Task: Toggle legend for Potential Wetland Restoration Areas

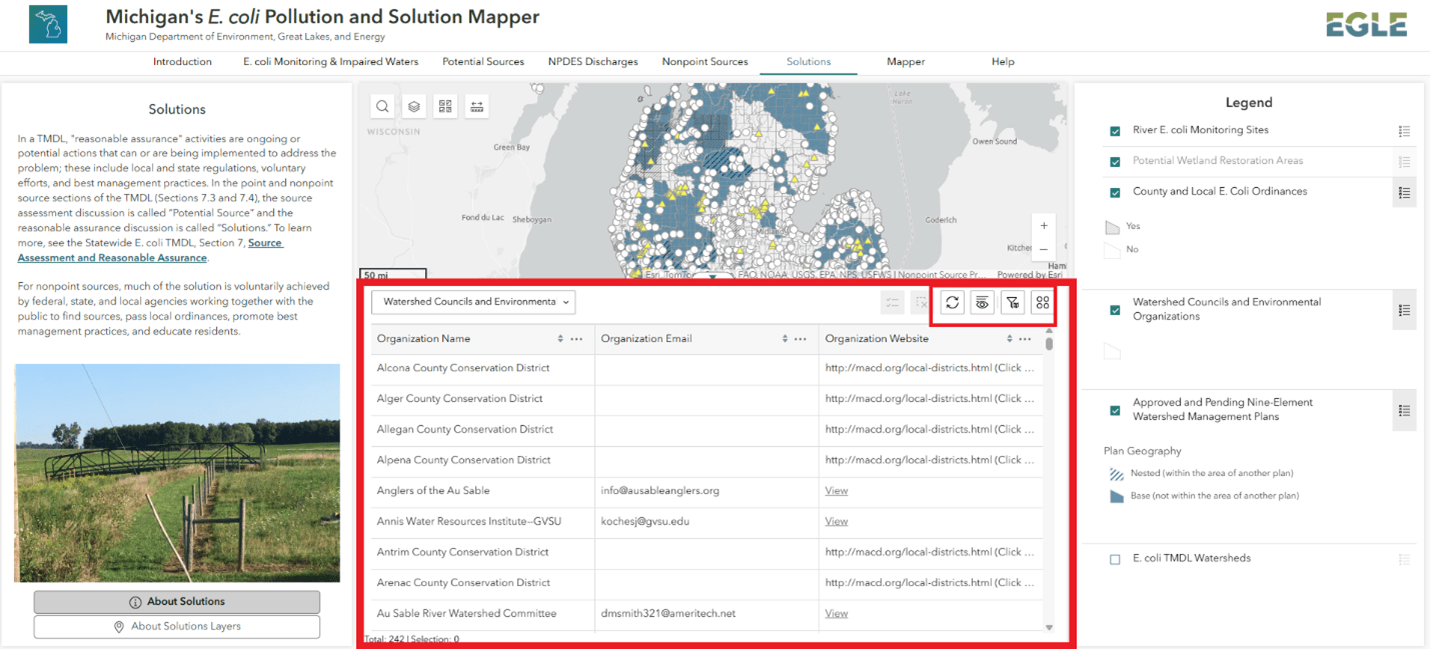Action: [x=1404, y=161]
